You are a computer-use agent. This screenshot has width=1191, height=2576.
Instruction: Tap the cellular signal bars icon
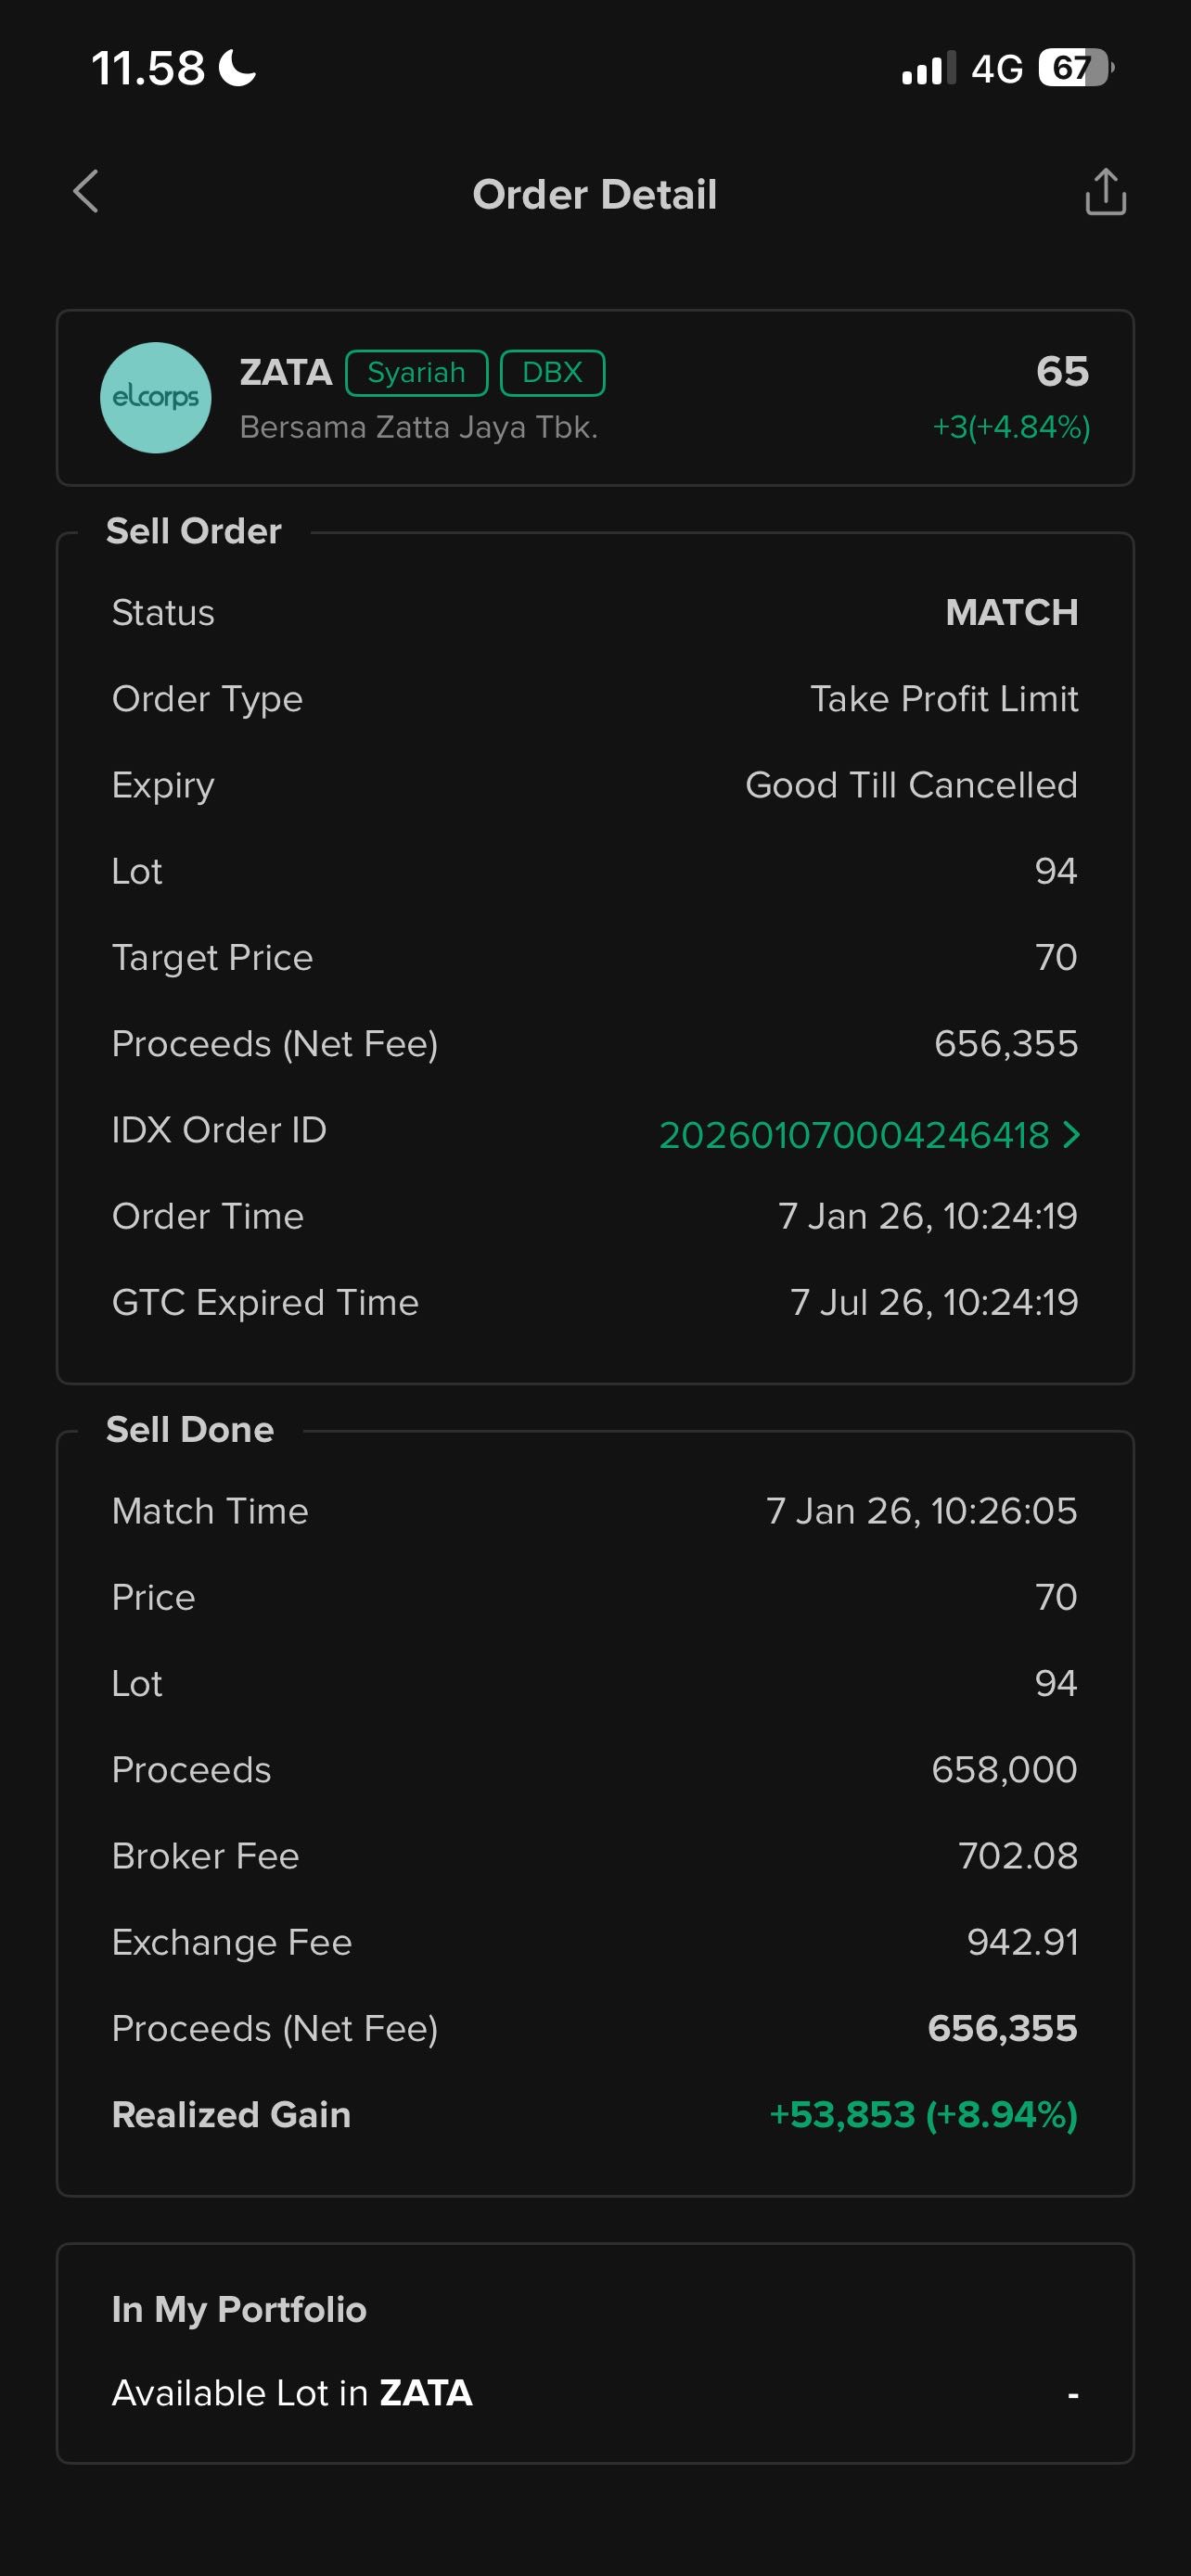pyautogui.click(x=928, y=69)
